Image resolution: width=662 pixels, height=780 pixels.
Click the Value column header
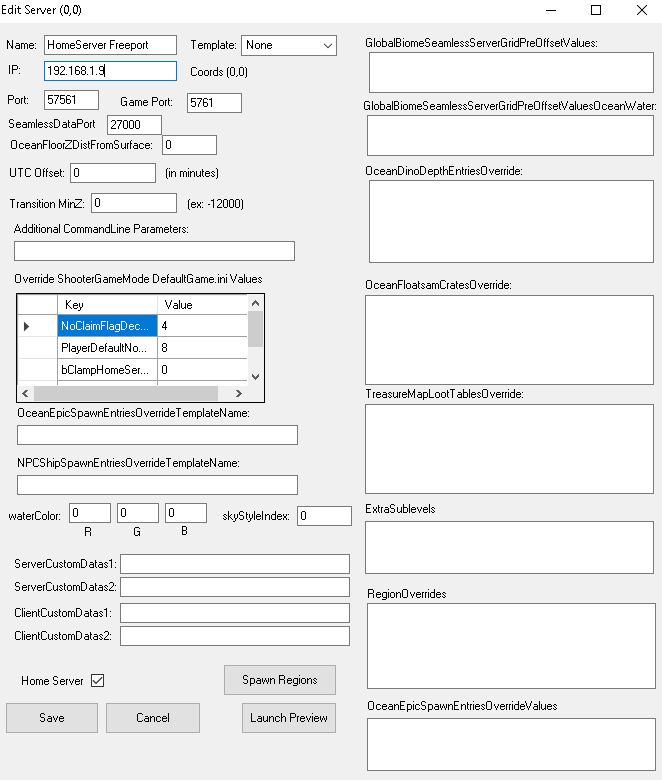pos(202,304)
